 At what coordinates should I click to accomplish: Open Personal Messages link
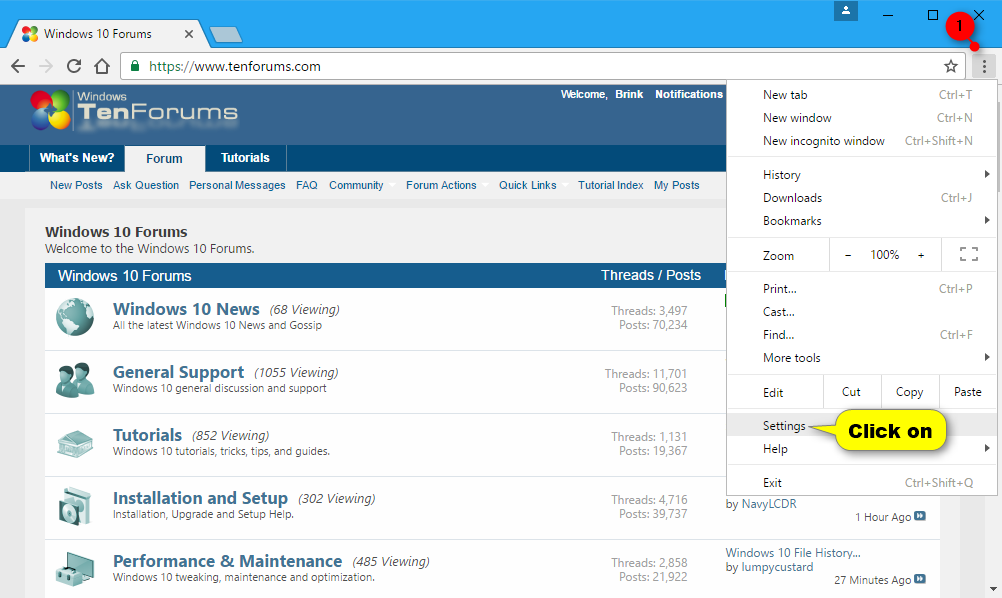click(x=237, y=185)
